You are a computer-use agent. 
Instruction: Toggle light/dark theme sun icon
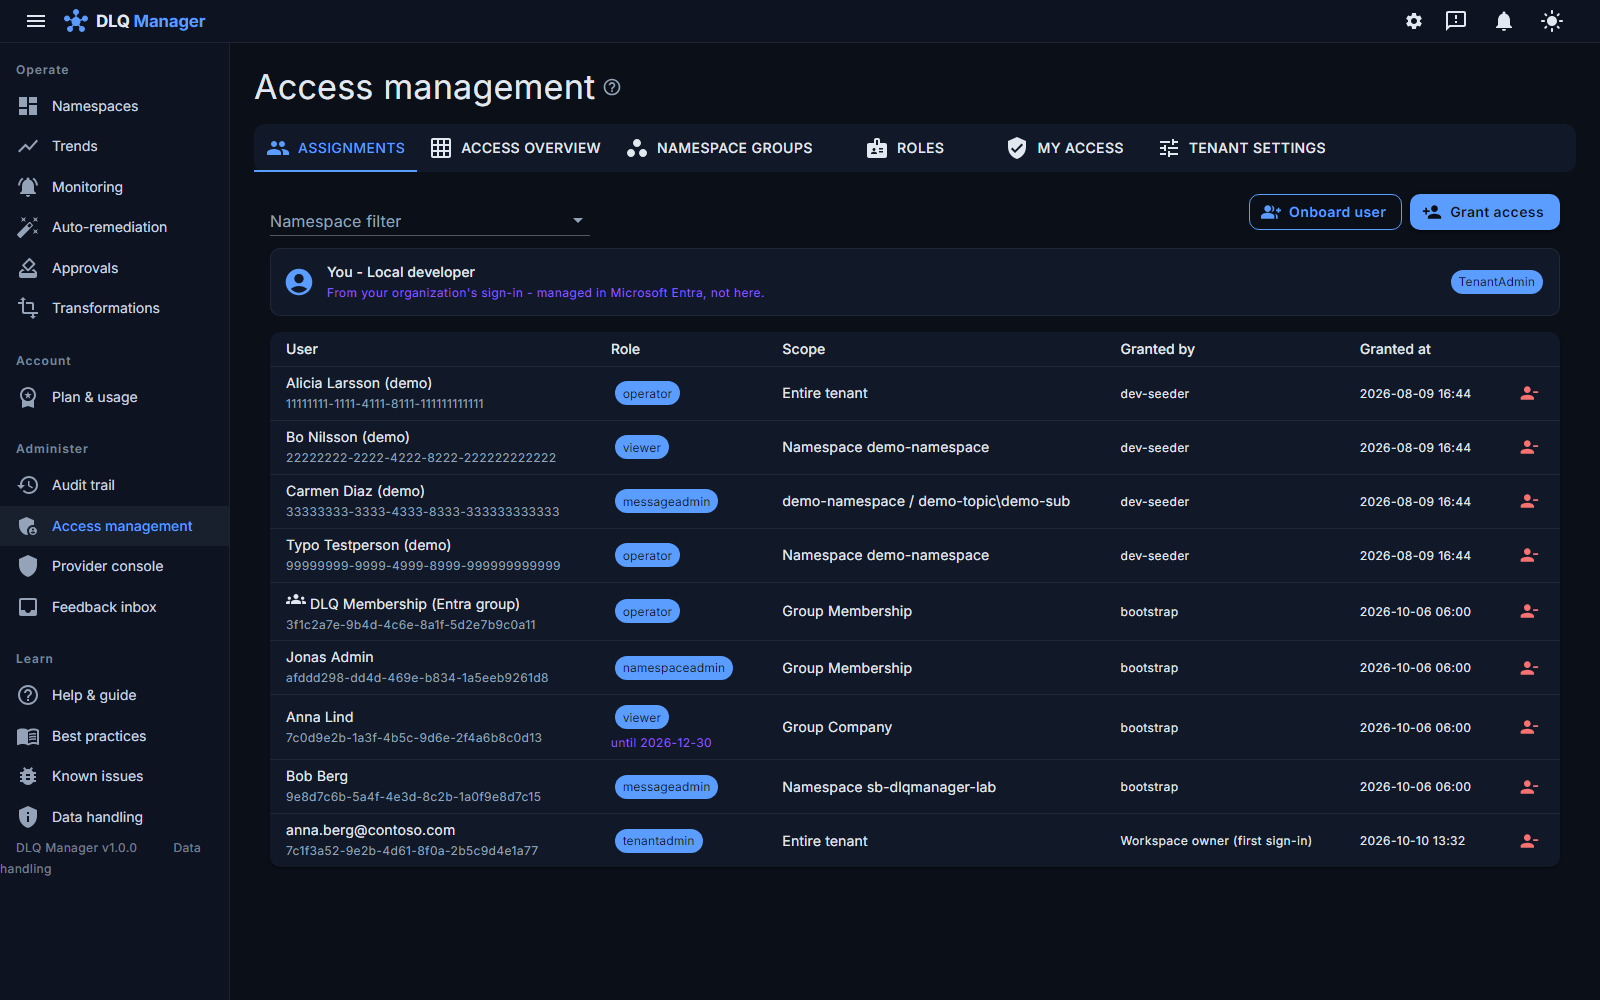[1552, 21]
